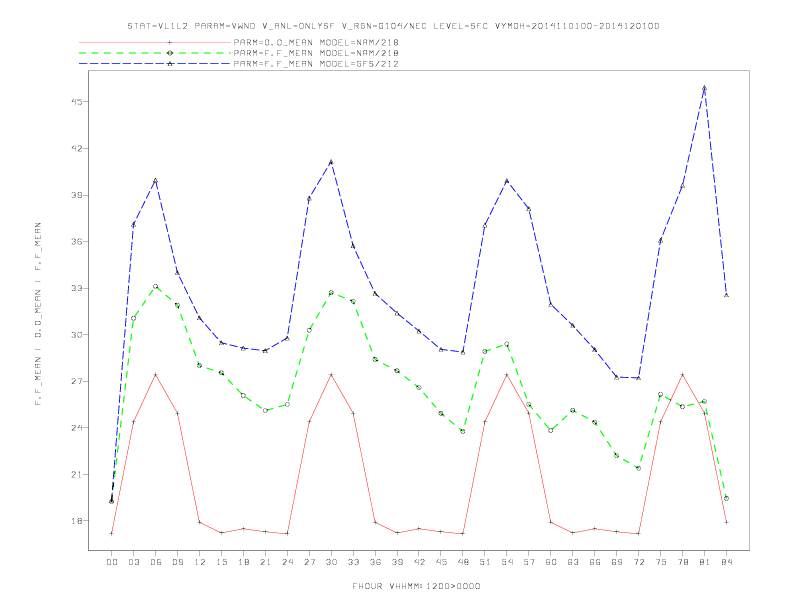
Task: Click the plus marker in the legend
Action: [170, 42]
